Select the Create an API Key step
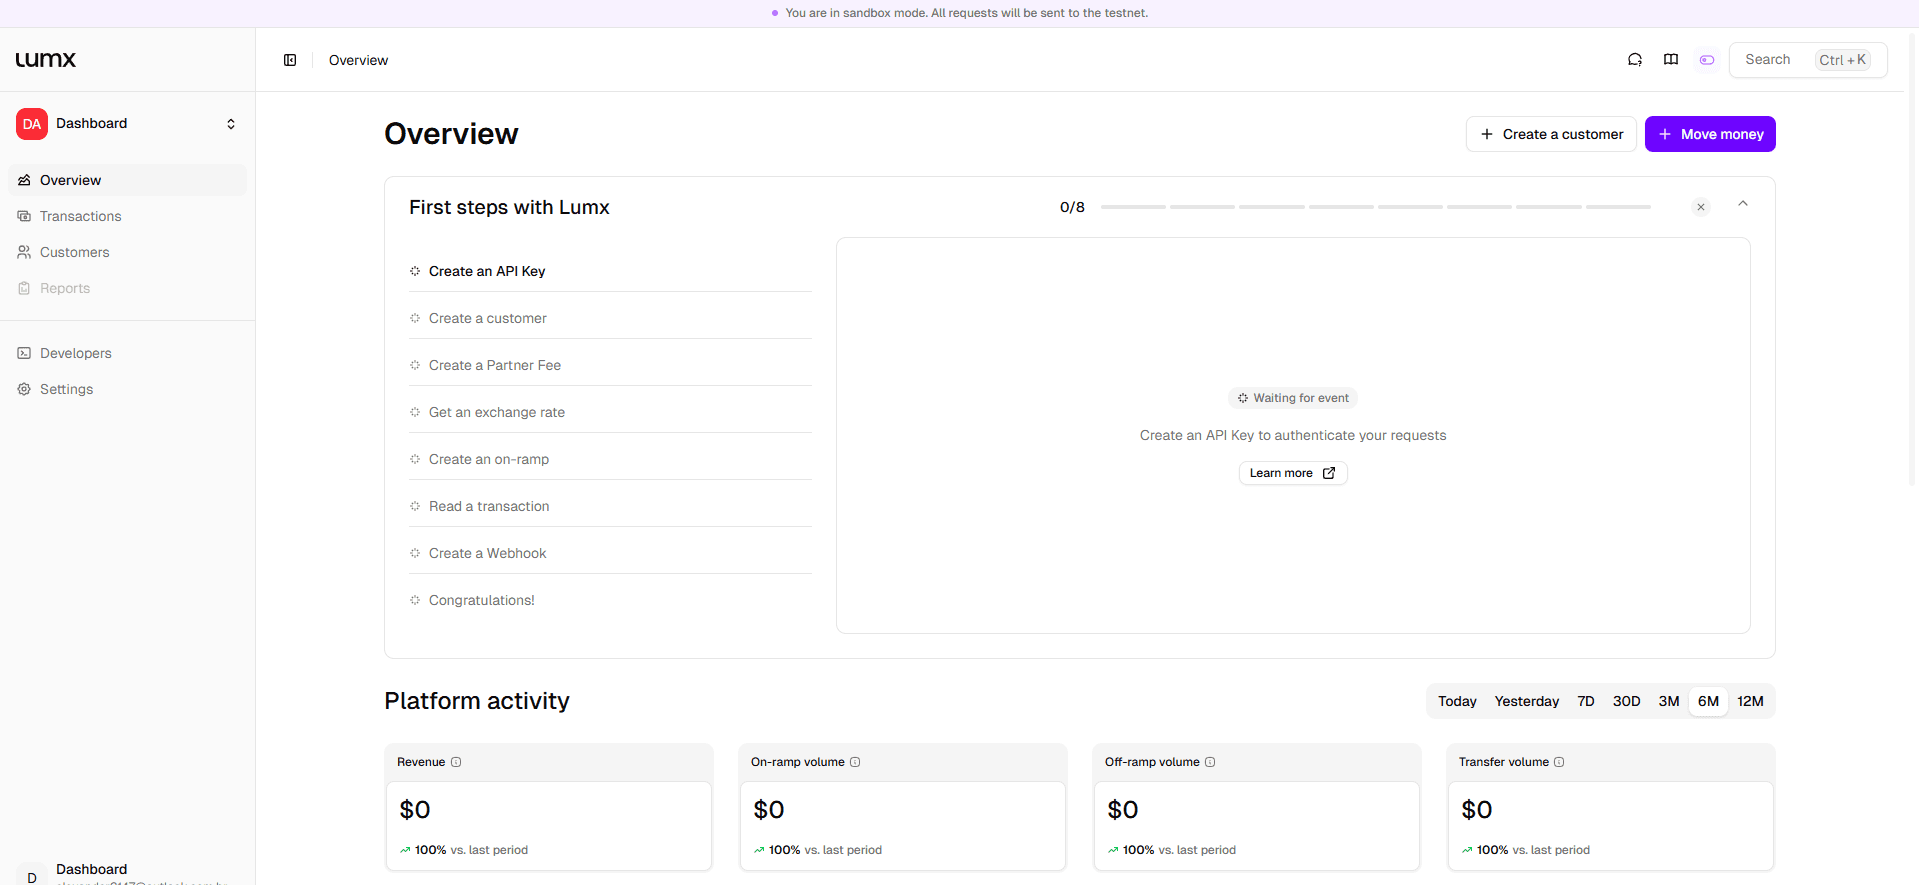Screen dimensions: 1919x885 click(610, 271)
